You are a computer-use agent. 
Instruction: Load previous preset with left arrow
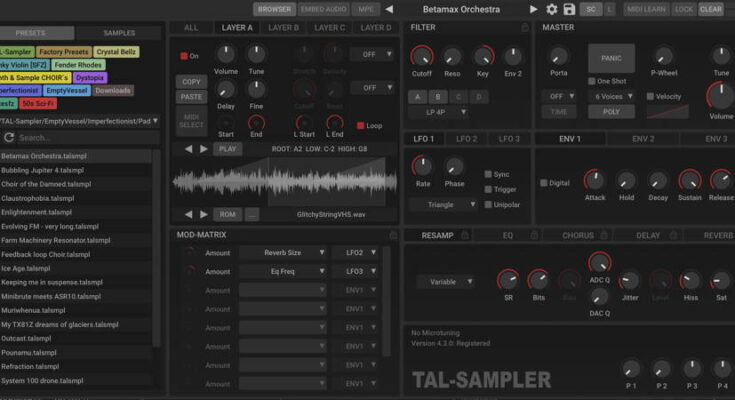point(389,9)
